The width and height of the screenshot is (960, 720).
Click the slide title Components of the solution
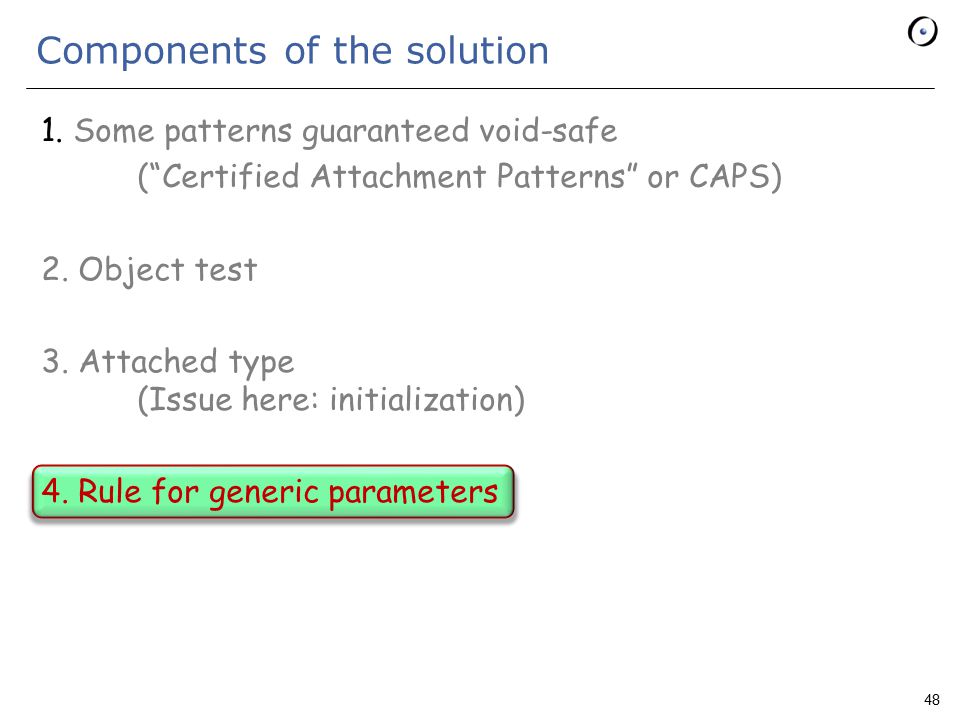pyautogui.click(x=293, y=50)
